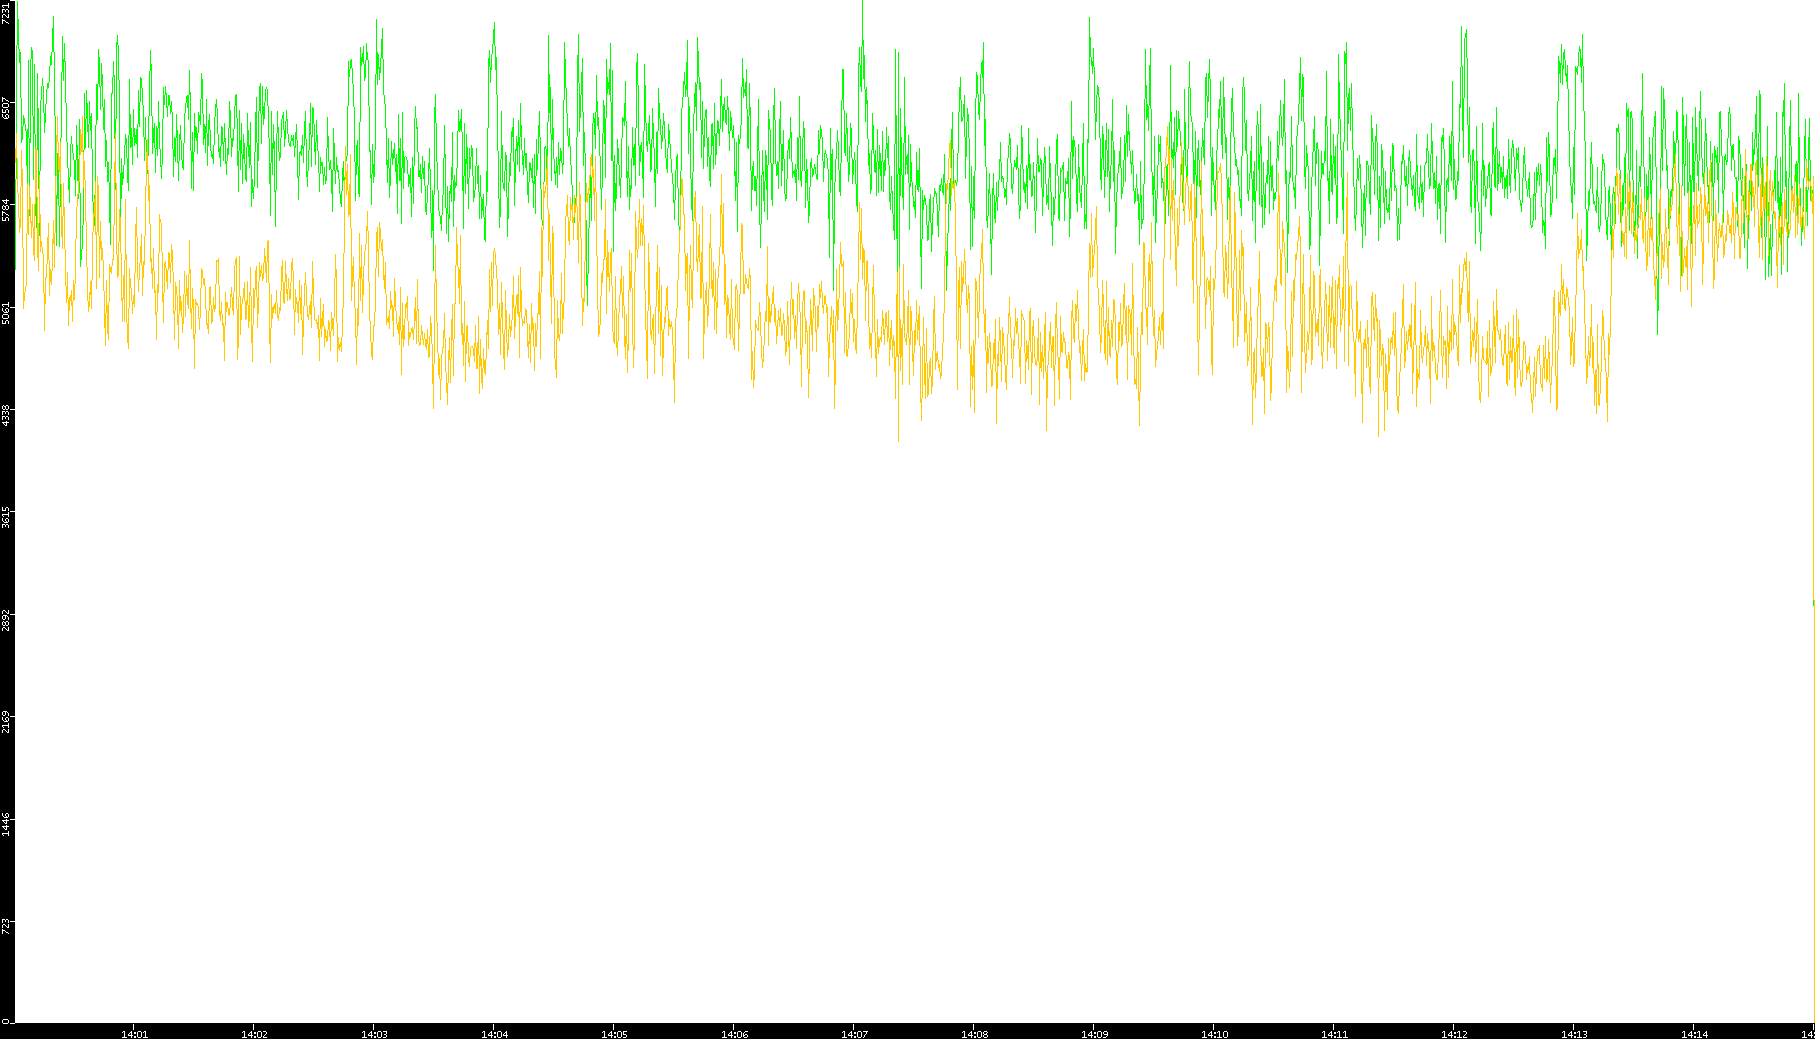
Task: Select the 1446 value axis label
Action: point(7,824)
